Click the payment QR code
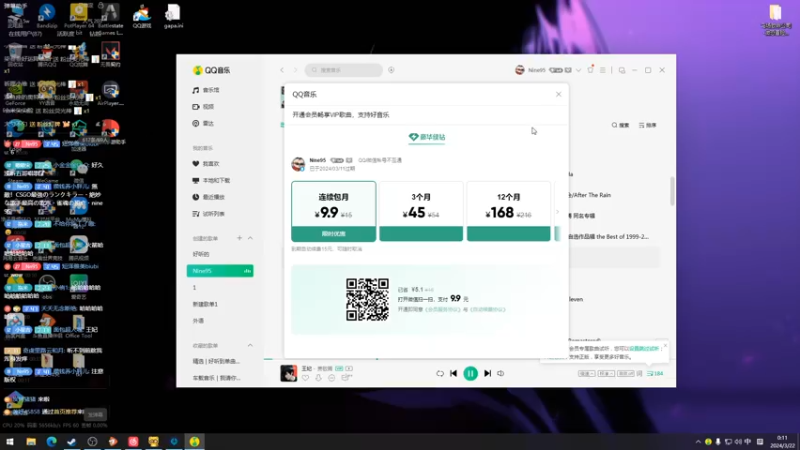 coord(367,299)
